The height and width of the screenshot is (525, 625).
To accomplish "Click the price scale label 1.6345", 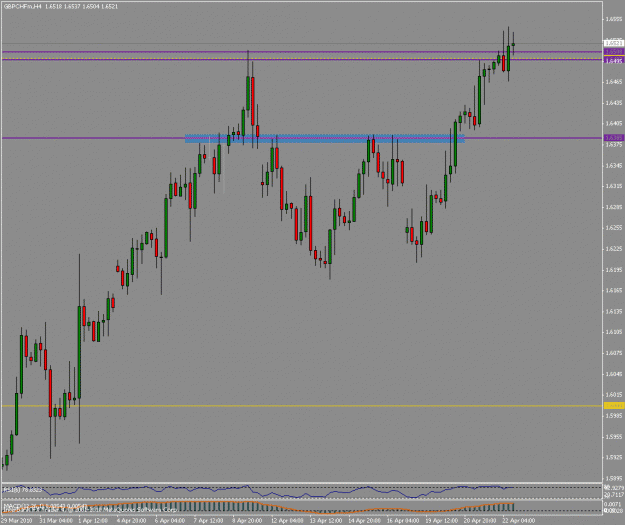I will coord(614,165).
